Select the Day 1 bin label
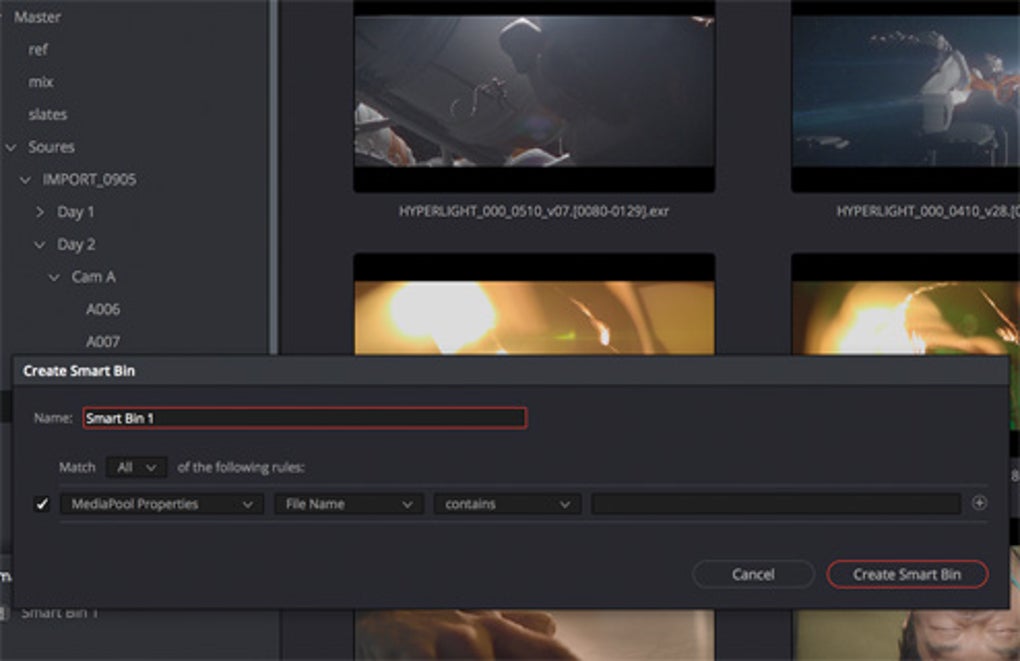Screen dimensions: 1020x661 75,212
